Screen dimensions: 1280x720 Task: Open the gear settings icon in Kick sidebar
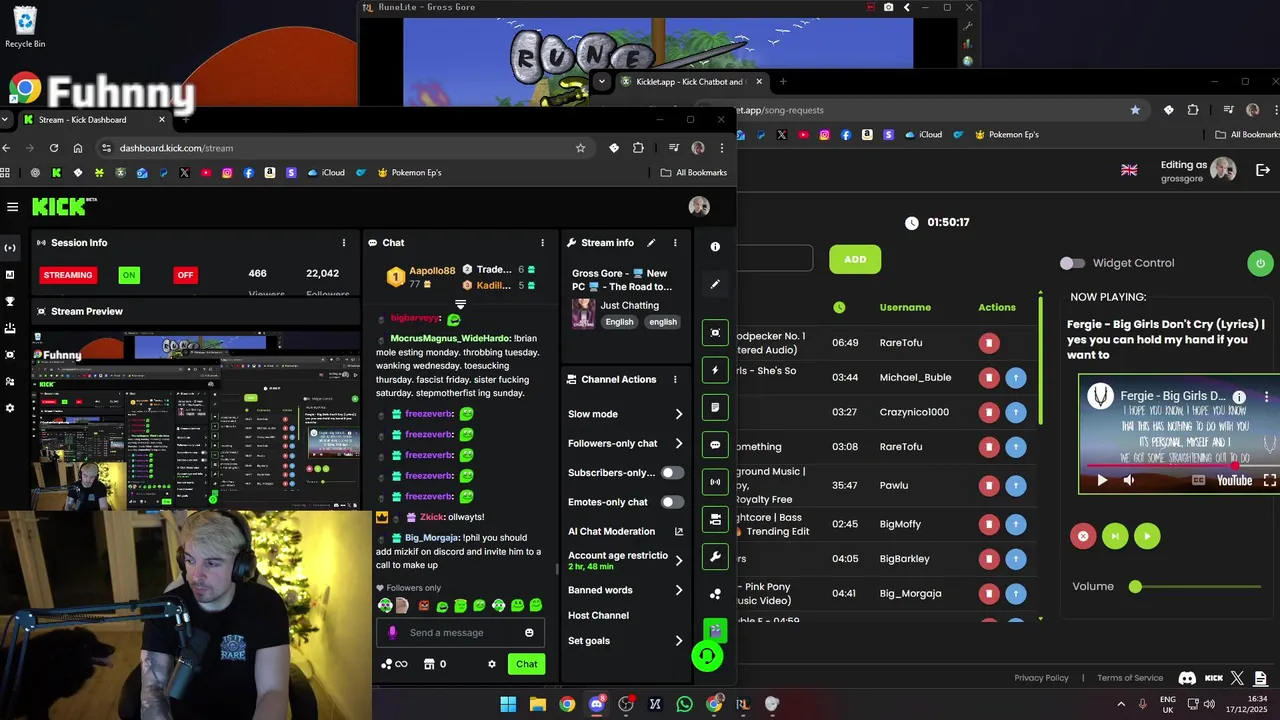10,408
